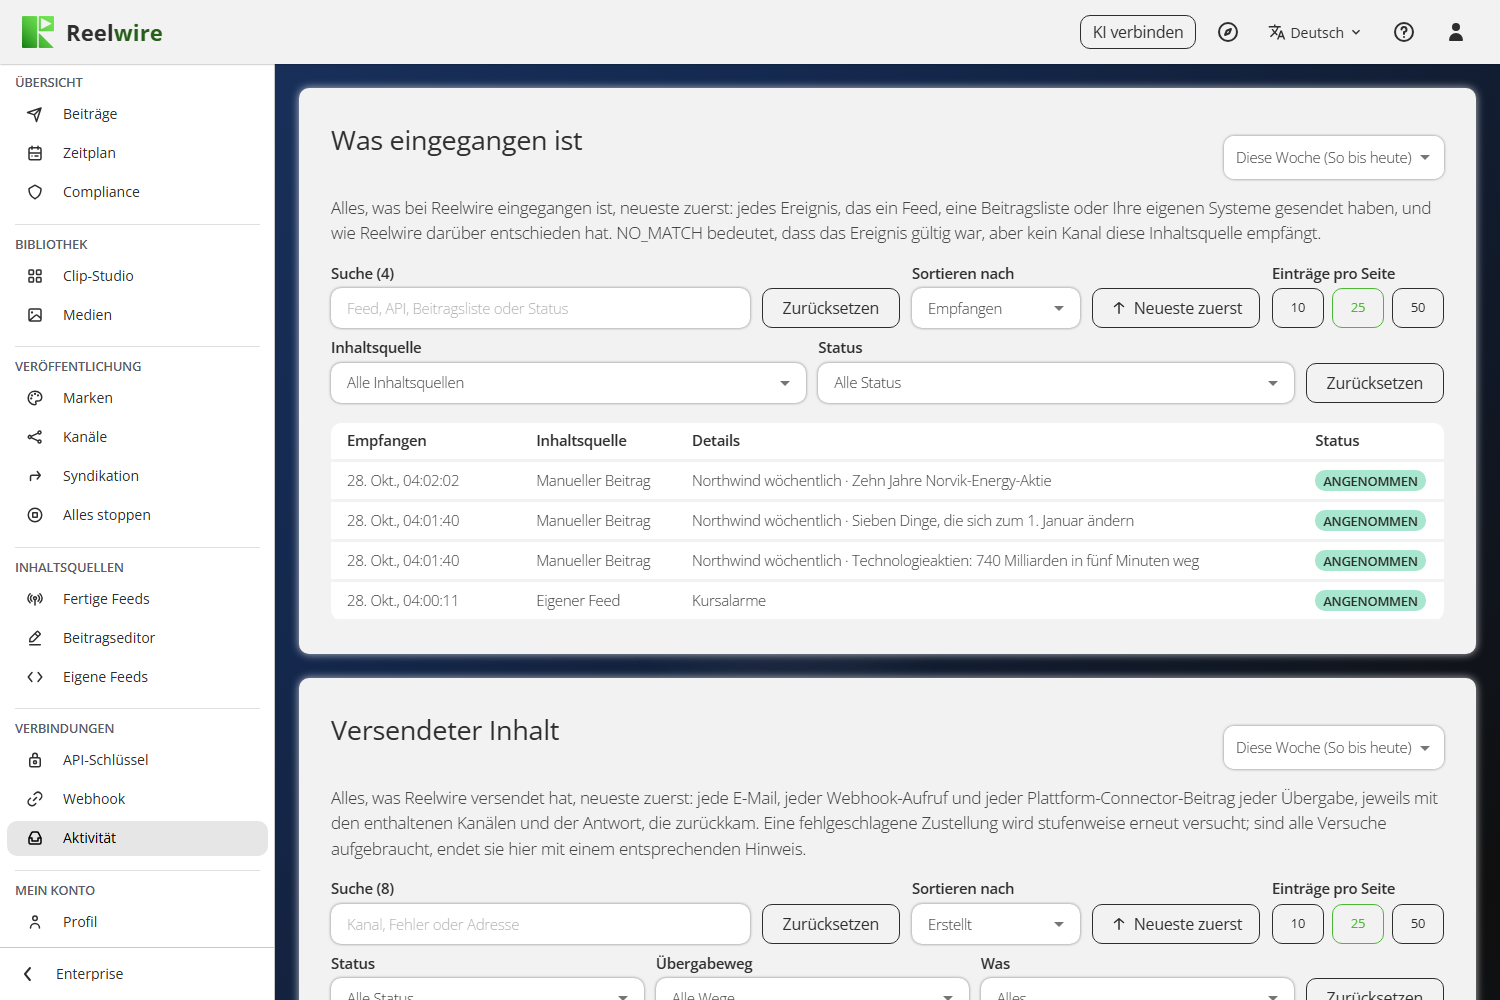Open the Alle Status dropdown under Was eingegangen ist
1500x1000 pixels.
point(1056,383)
